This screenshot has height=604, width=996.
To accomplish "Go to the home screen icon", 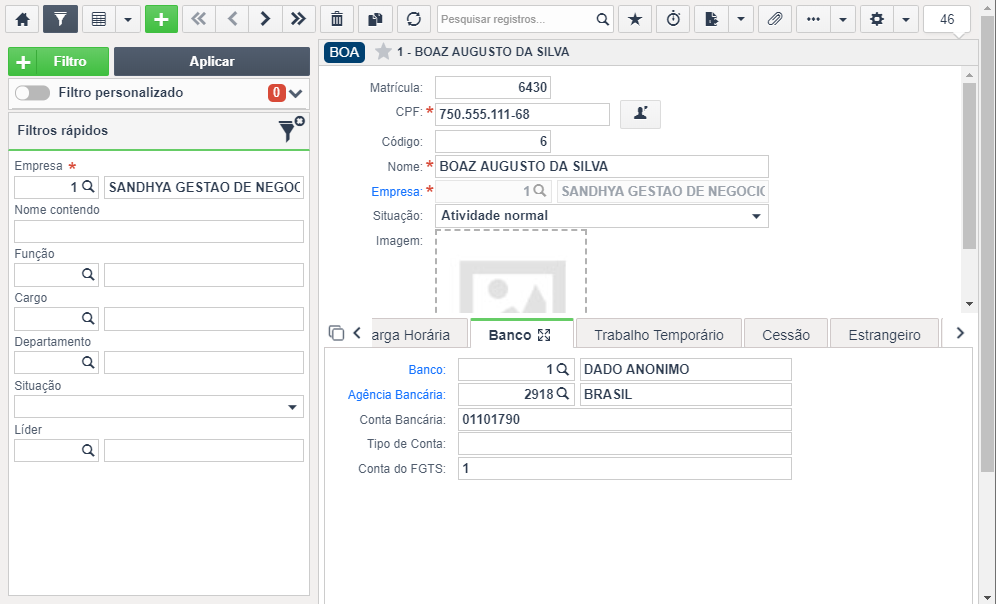I will click(22, 19).
